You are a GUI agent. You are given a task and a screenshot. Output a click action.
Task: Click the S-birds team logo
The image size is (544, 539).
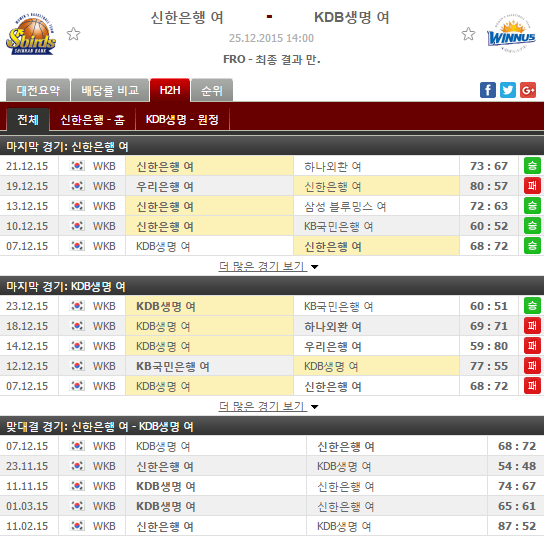tap(31, 34)
